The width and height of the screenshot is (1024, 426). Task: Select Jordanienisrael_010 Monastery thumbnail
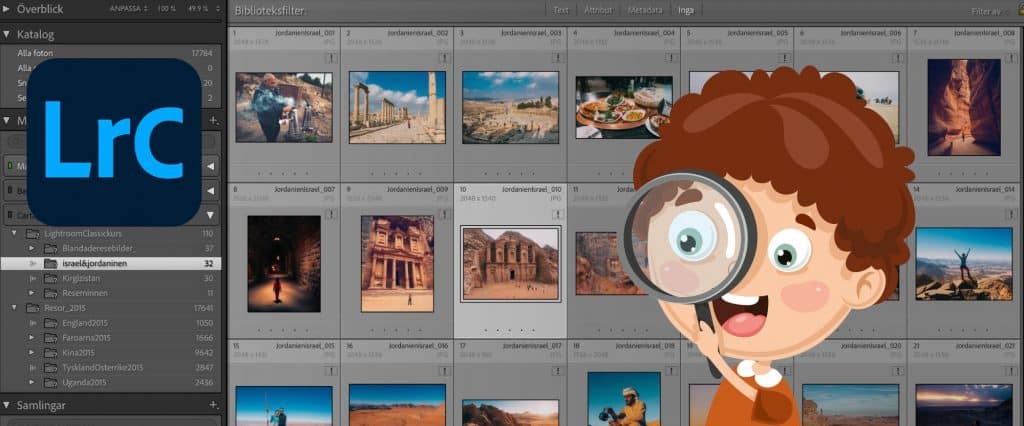(511, 263)
